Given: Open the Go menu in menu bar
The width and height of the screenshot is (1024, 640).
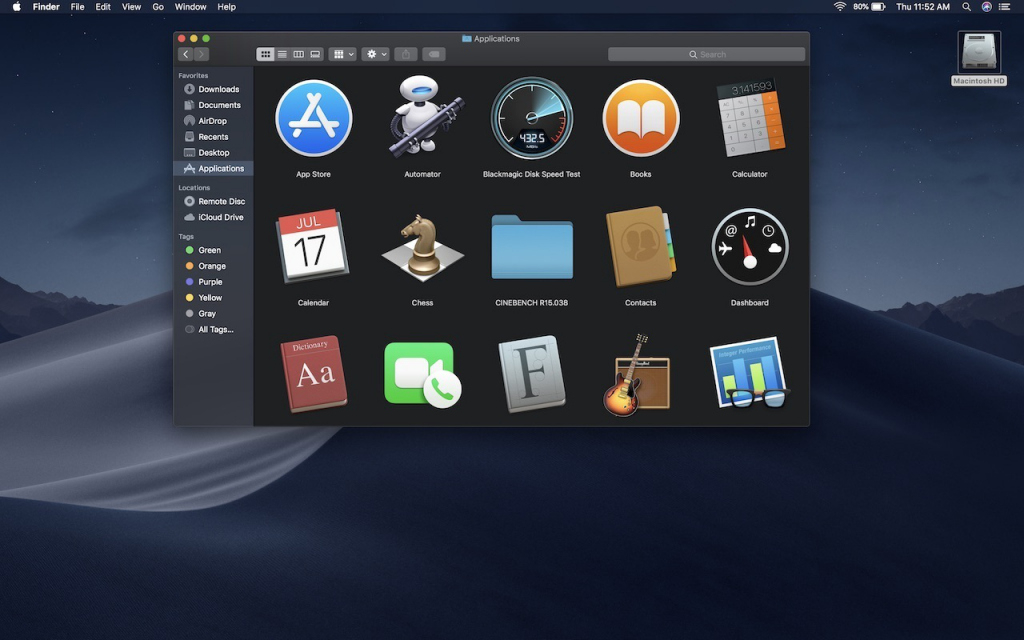Looking at the screenshot, I should (158, 7).
